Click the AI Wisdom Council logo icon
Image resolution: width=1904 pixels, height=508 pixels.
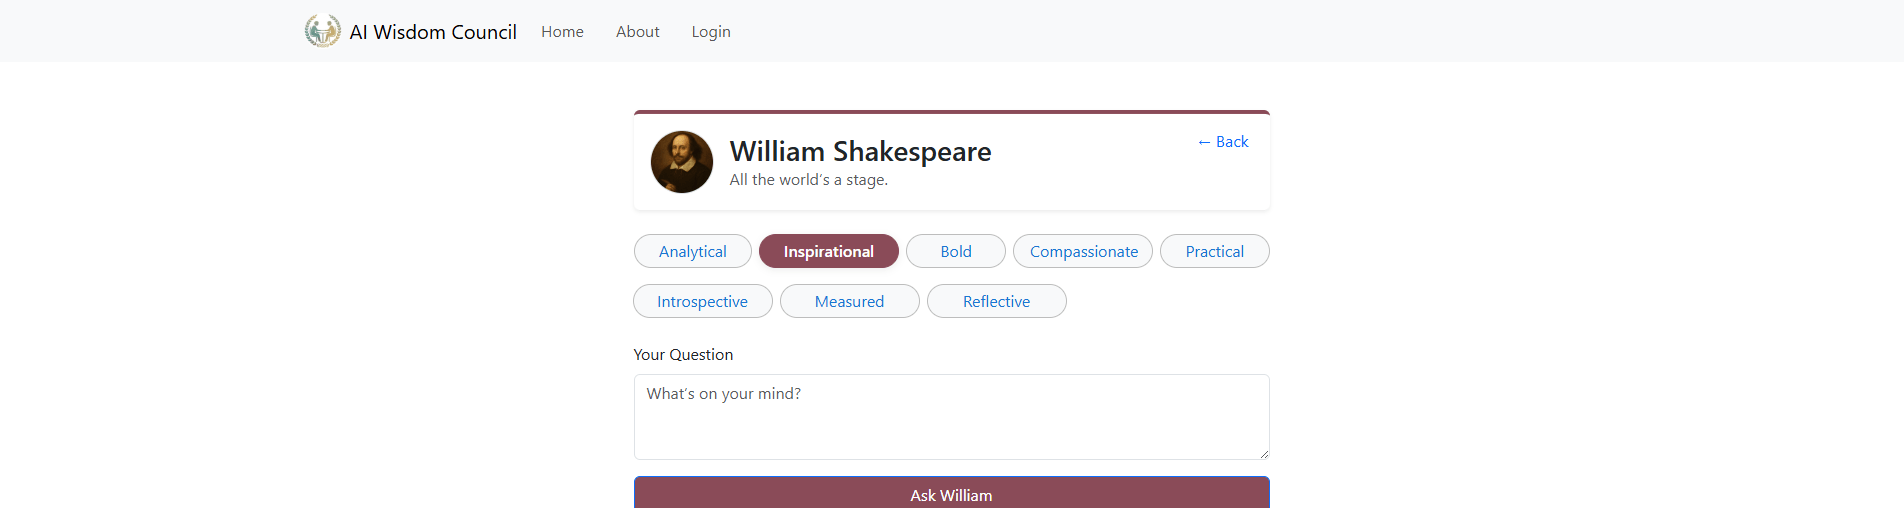tap(322, 31)
